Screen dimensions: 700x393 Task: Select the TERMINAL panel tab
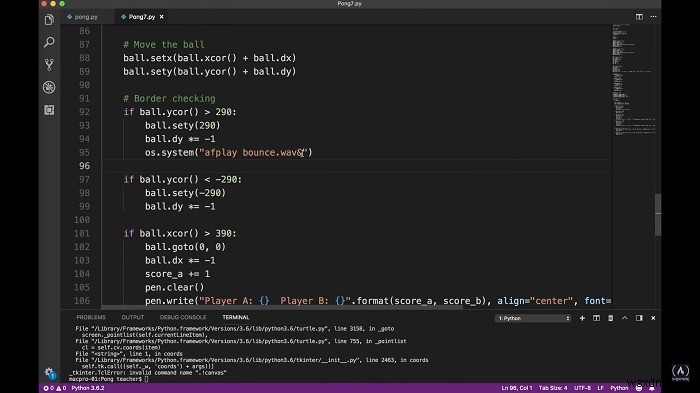(x=236, y=317)
